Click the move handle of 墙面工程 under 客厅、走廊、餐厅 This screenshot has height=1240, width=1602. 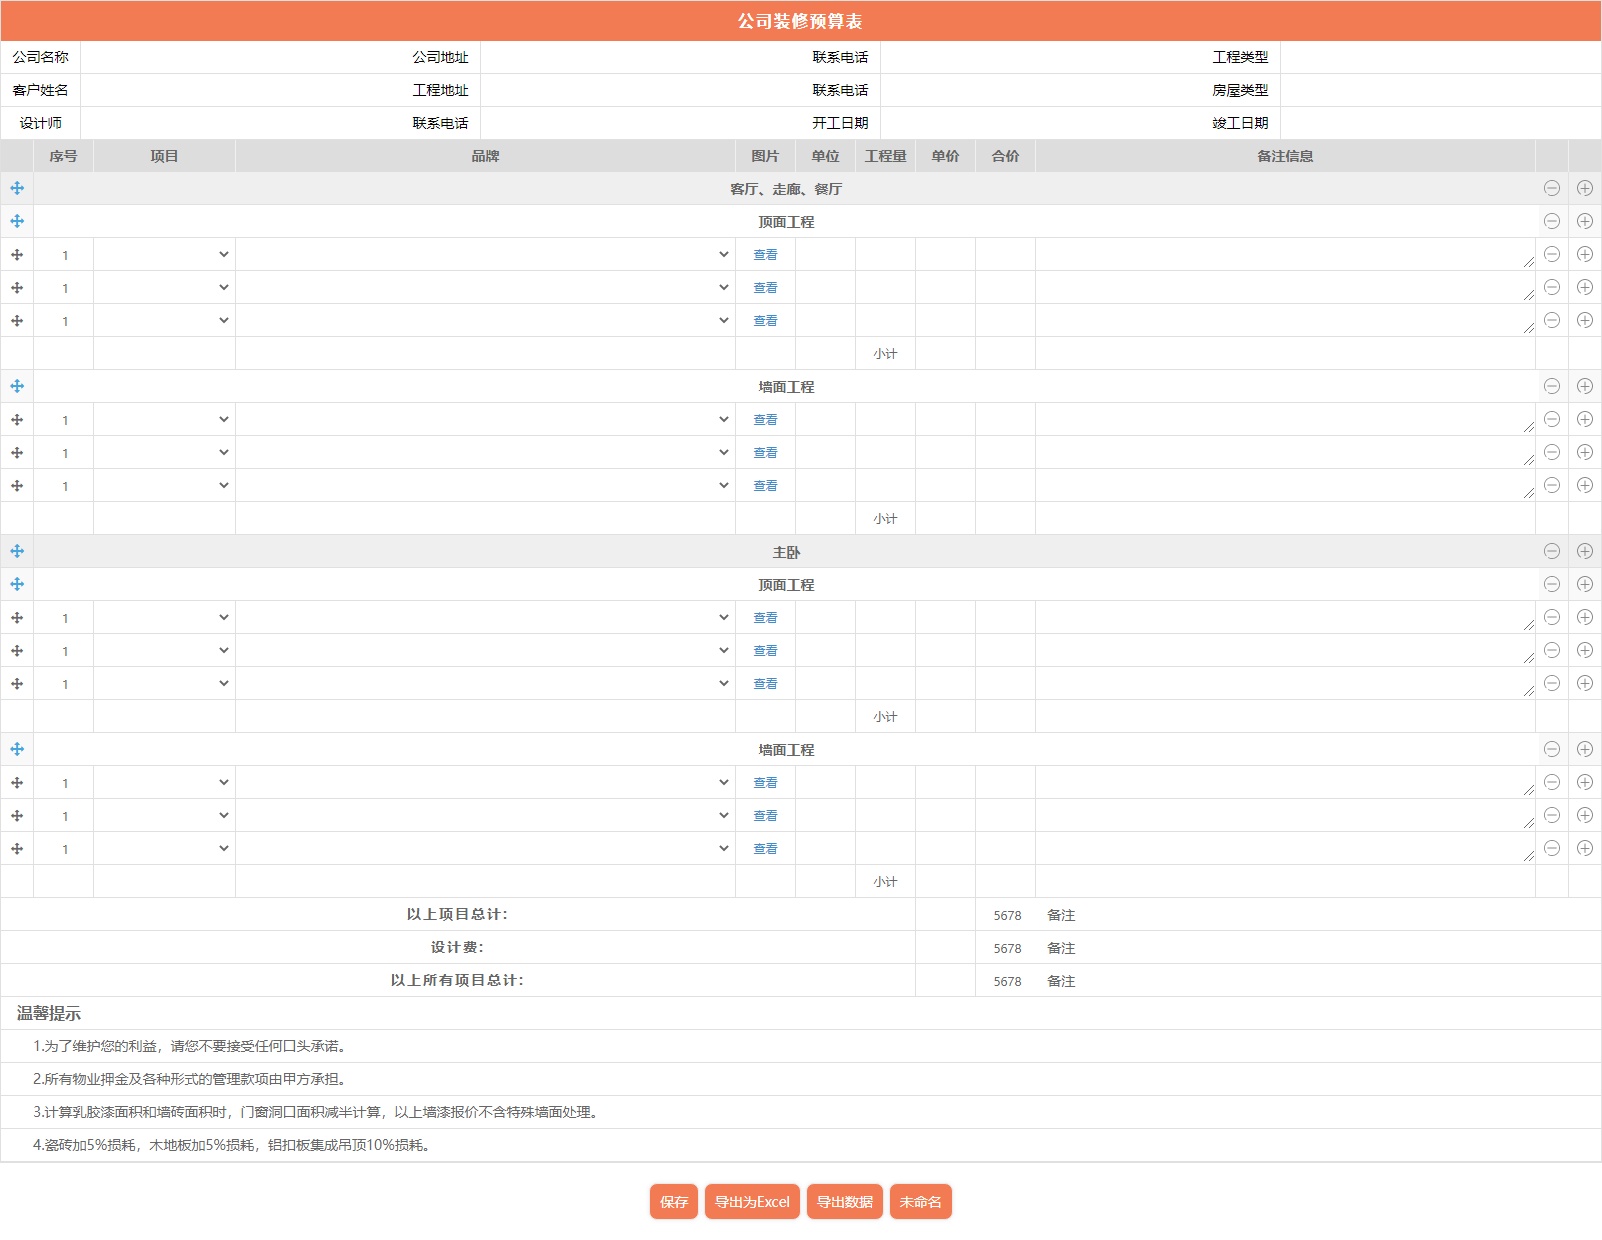click(x=17, y=386)
